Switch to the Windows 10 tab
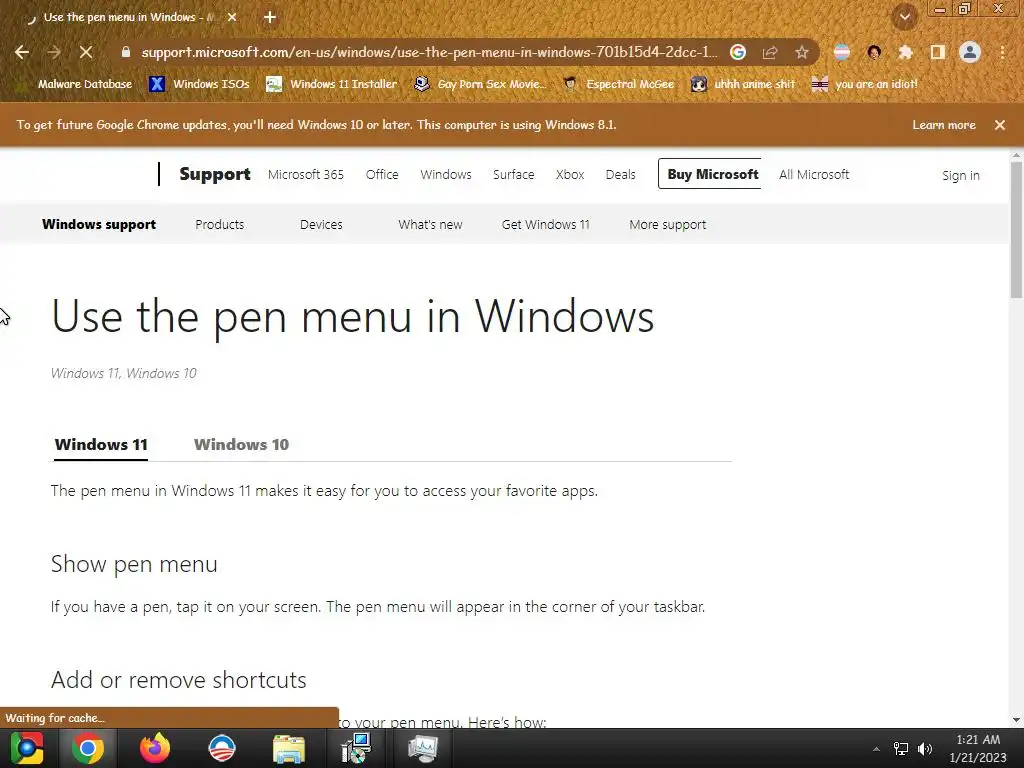The height and width of the screenshot is (768, 1024). [241, 444]
